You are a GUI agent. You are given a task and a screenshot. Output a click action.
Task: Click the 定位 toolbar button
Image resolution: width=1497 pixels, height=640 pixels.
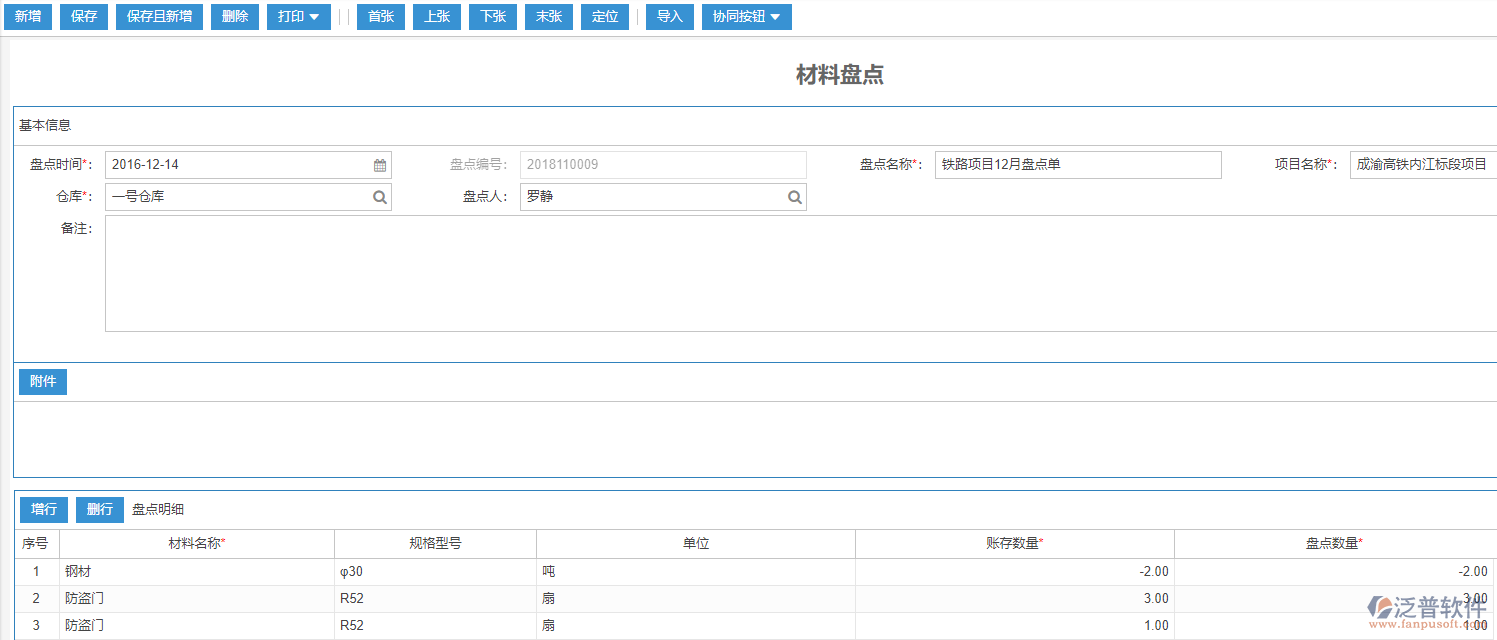click(x=604, y=16)
